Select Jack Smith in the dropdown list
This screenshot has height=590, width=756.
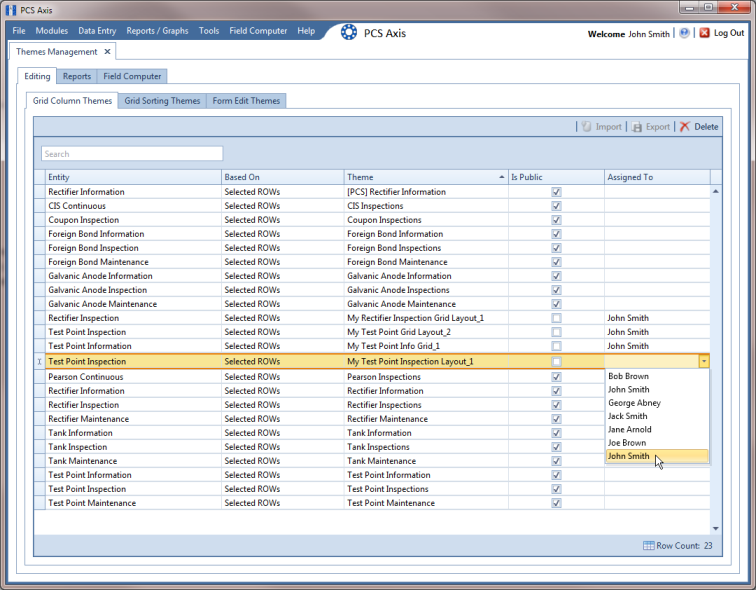(x=657, y=416)
